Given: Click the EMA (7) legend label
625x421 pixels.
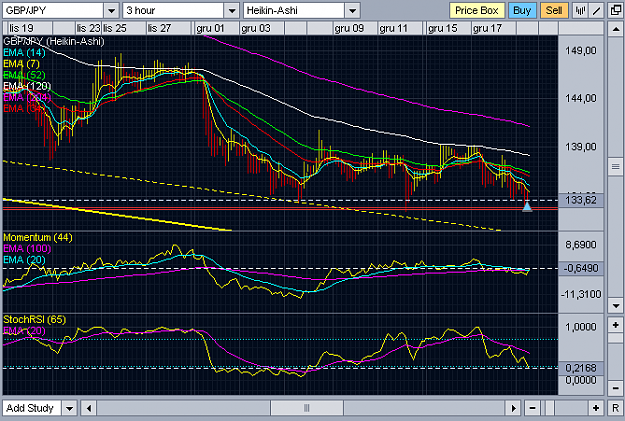Looking at the screenshot, I should pyautogui.click(x=21, y=64).
